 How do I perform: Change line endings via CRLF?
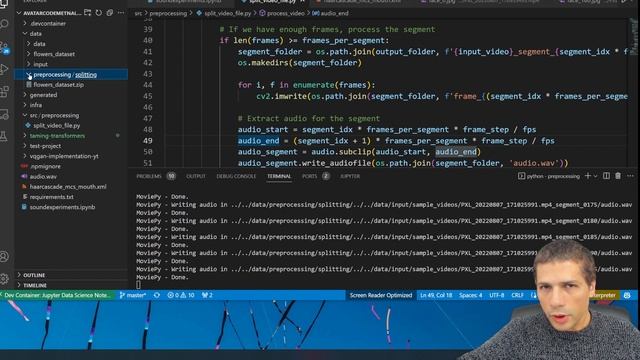[518, 295]
